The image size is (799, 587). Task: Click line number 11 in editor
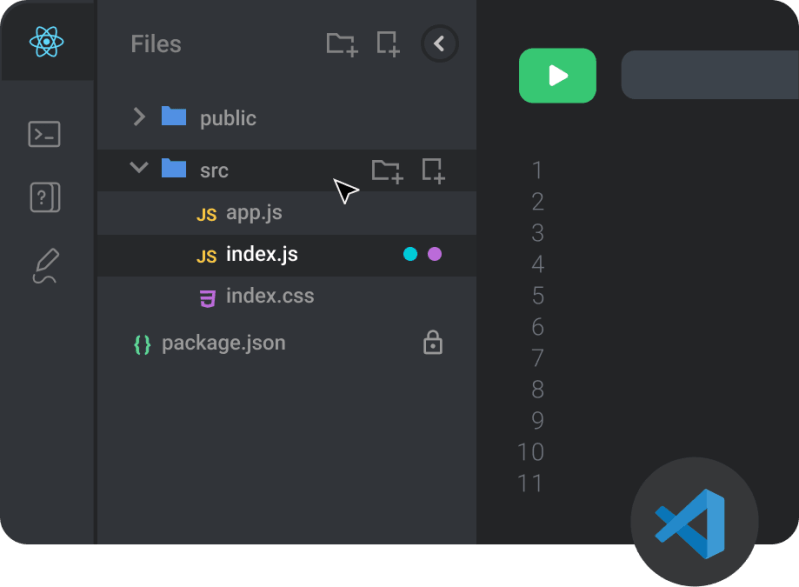pyautogui.click(x=529, y=483)
